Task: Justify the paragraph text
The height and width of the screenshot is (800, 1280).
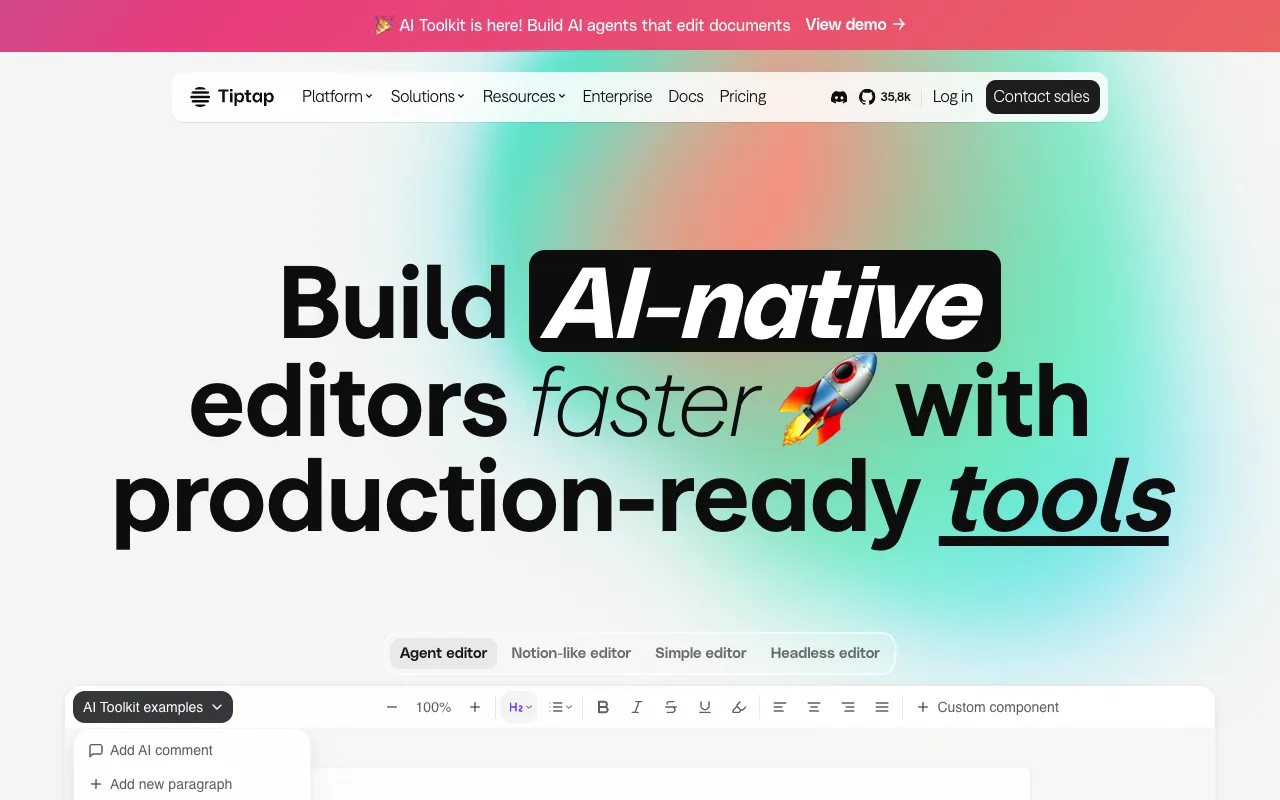Action: [882, 707]
